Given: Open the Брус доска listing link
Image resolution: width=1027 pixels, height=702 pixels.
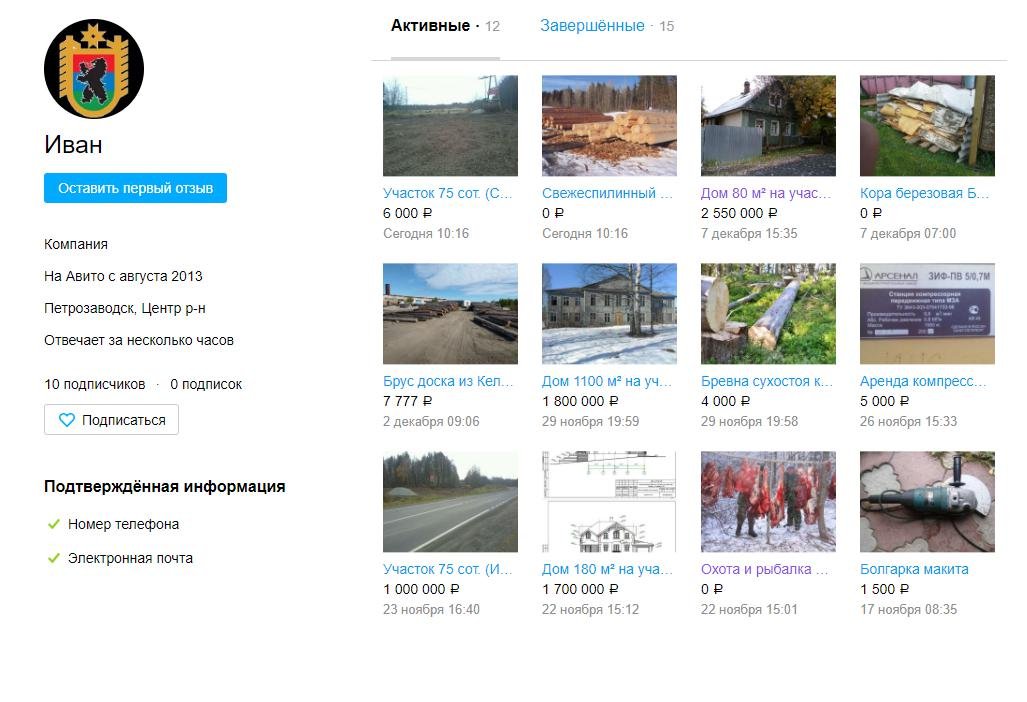Looking at the screenshot, I should click(449, 381).
